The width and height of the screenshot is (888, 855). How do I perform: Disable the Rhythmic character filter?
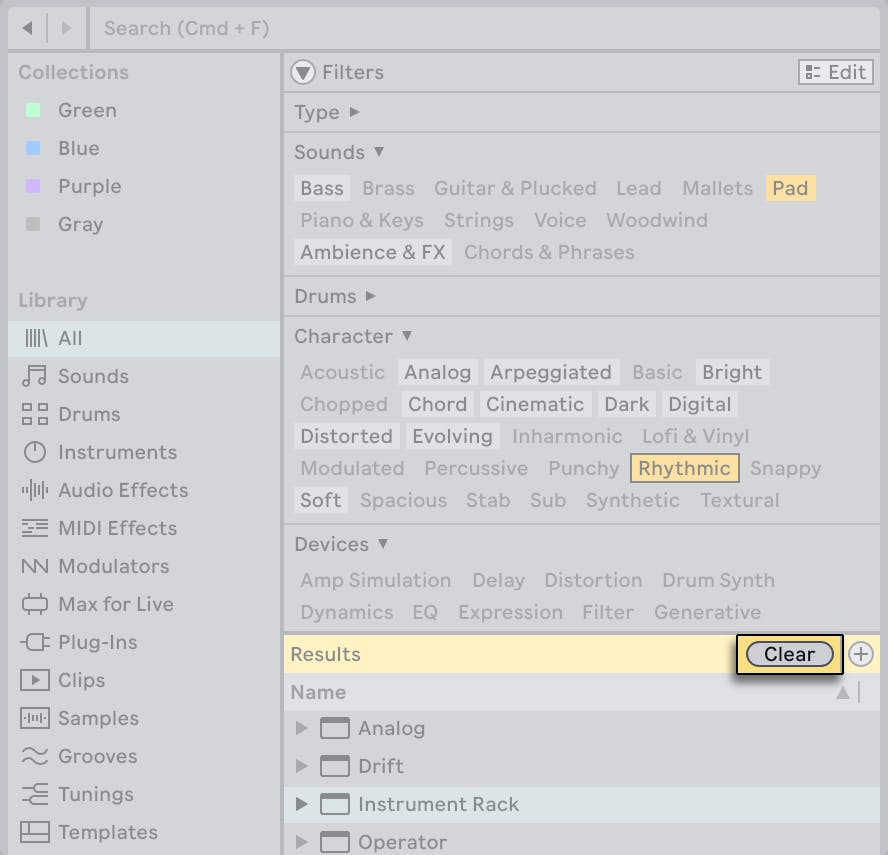(x=684, y=468)
